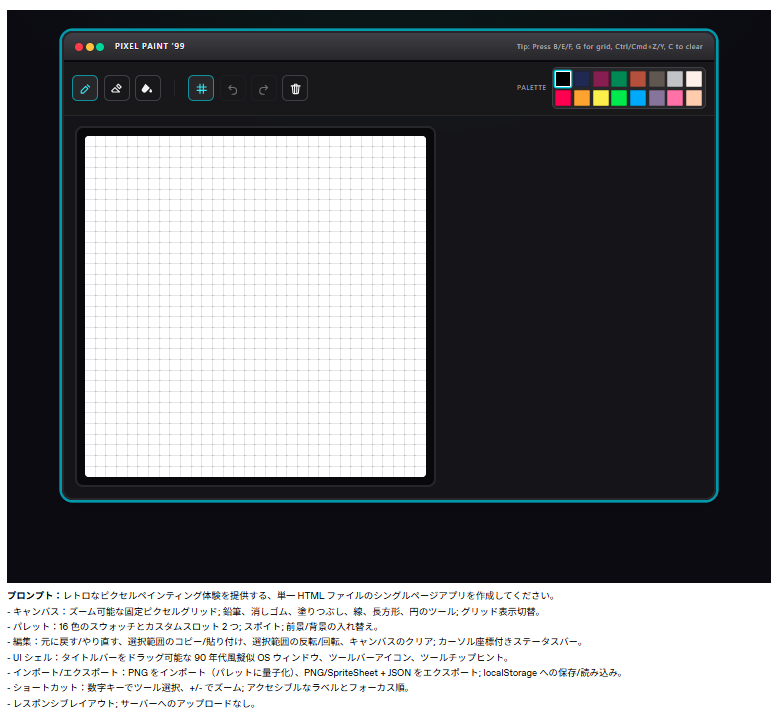Viewport: 777px width, 719px height.
Task: Pick the off-white cream swatch
Action: tap(694, 79)
